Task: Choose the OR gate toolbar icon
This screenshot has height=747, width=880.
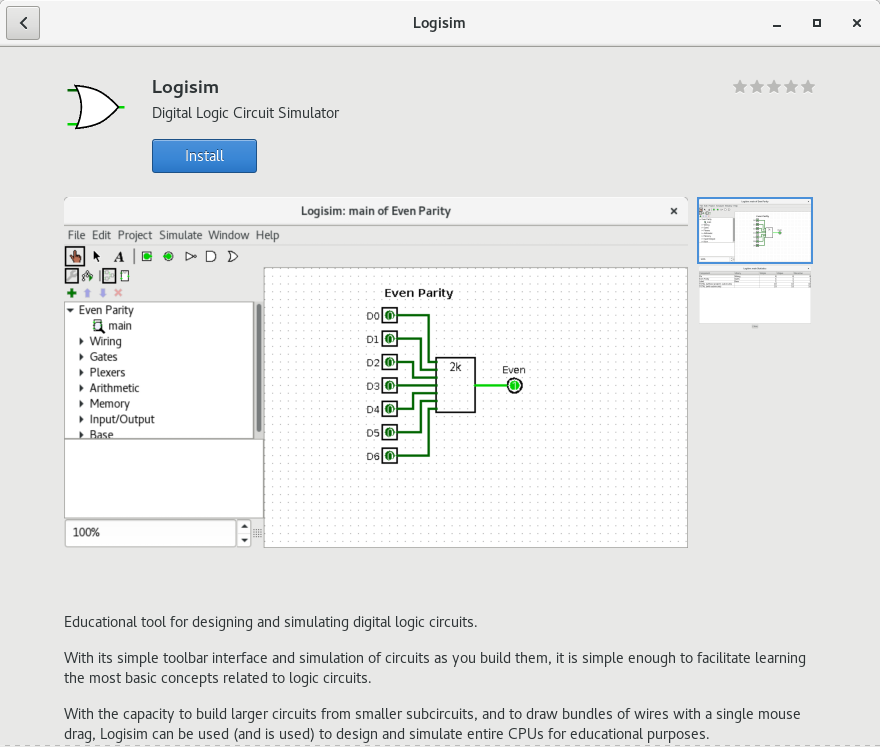Action: [x=232, y=256]
